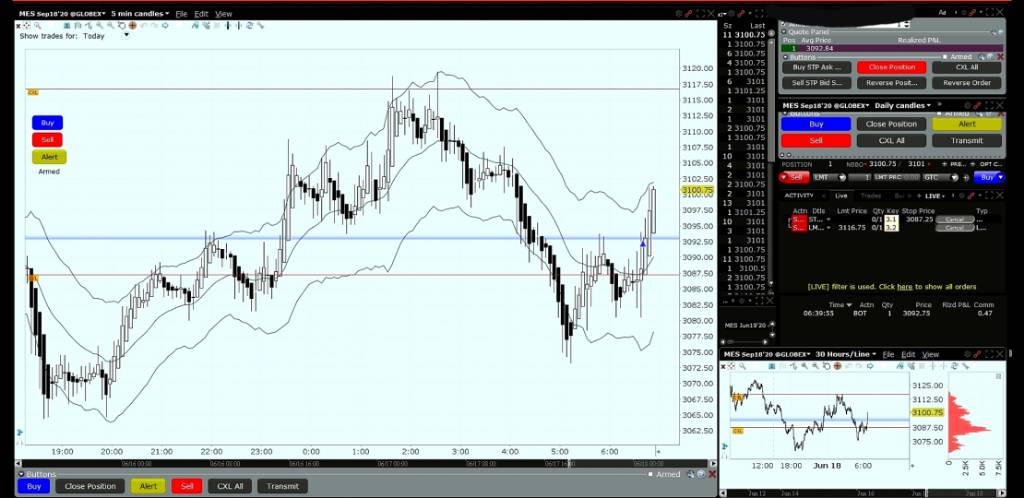This screenshot has width=1024, height=498.
Task: Click the plus icon next to GTC
Action: click(966, 178)
